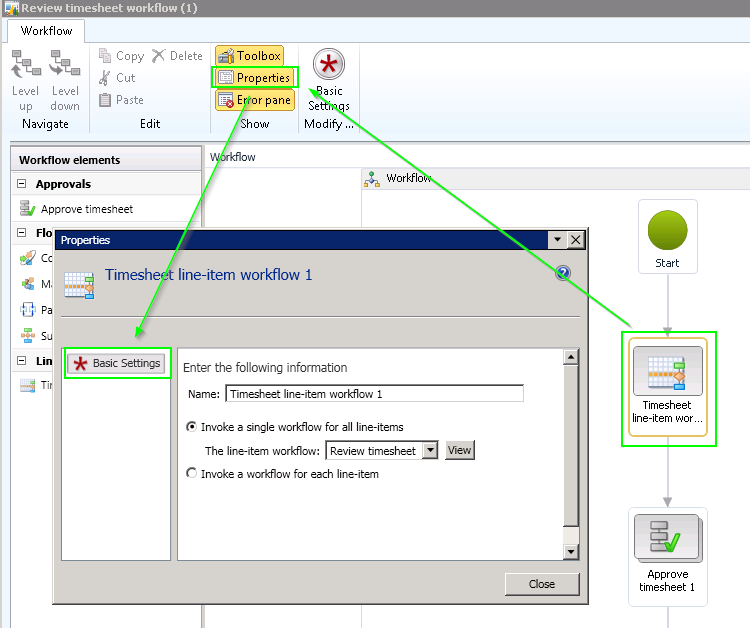Select the Timesheet line-item workflow node
750x628 pixels.
click(667, 387)
